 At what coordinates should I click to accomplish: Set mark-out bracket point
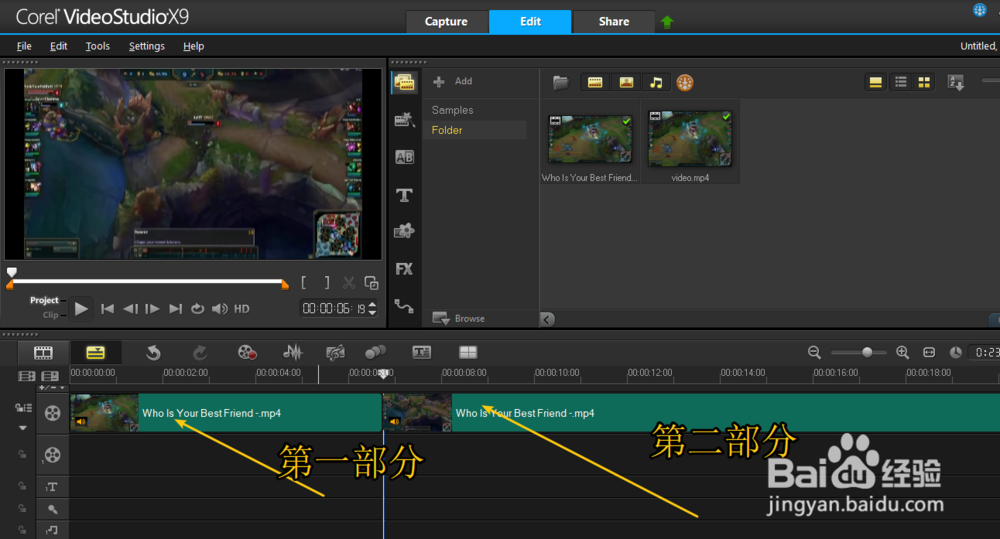click(327, 283)
